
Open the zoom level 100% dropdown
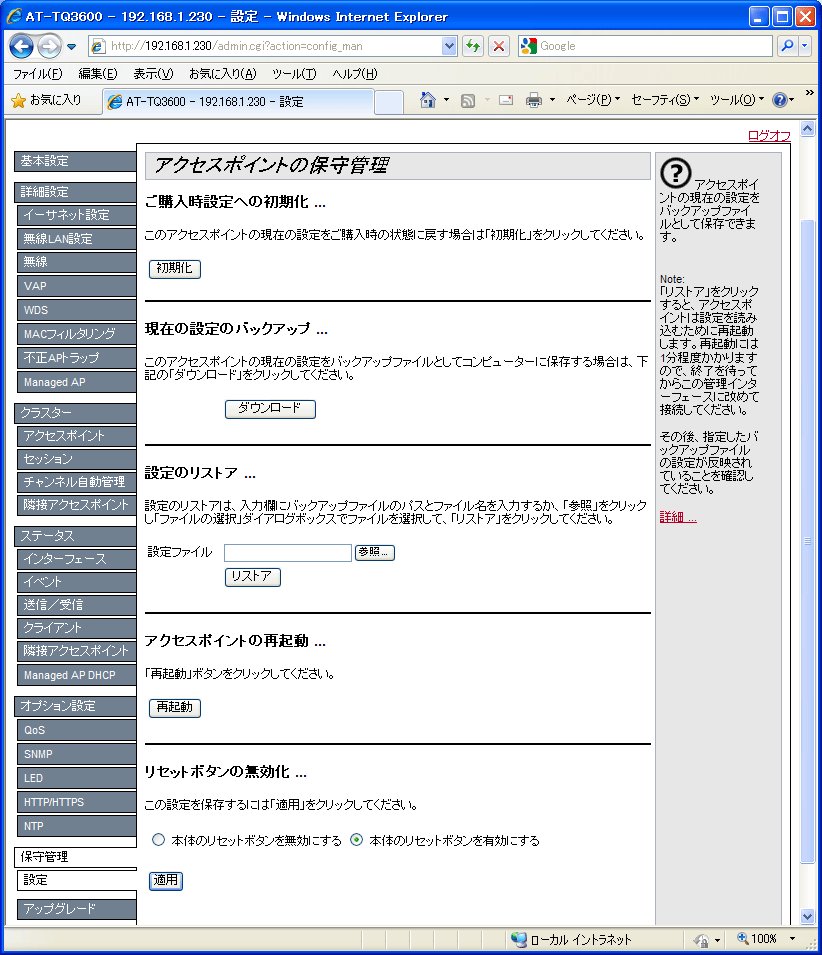(792, 939)
